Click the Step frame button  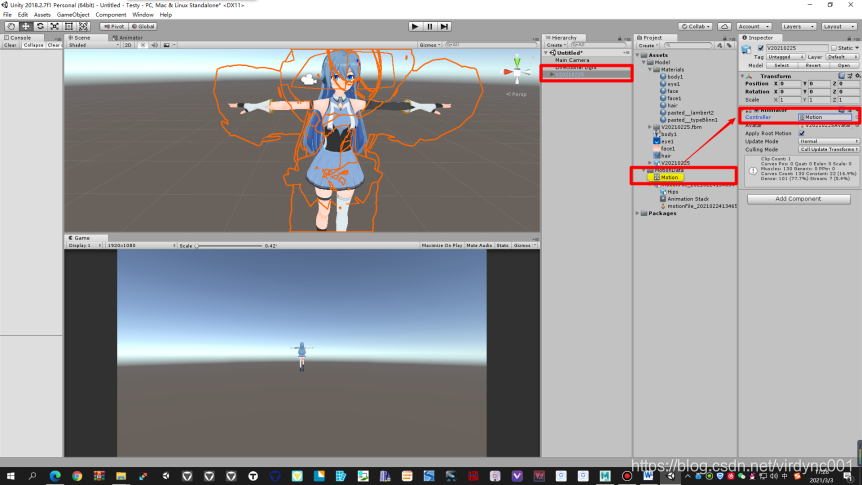pyautogui.click(x=445, y=26)
